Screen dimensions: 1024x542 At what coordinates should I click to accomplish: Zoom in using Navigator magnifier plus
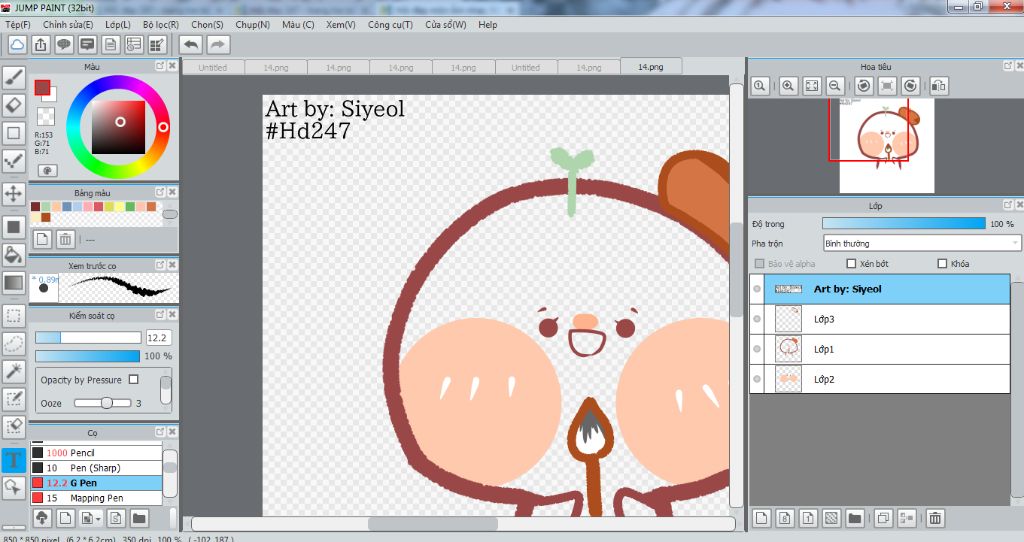point(788,86)
